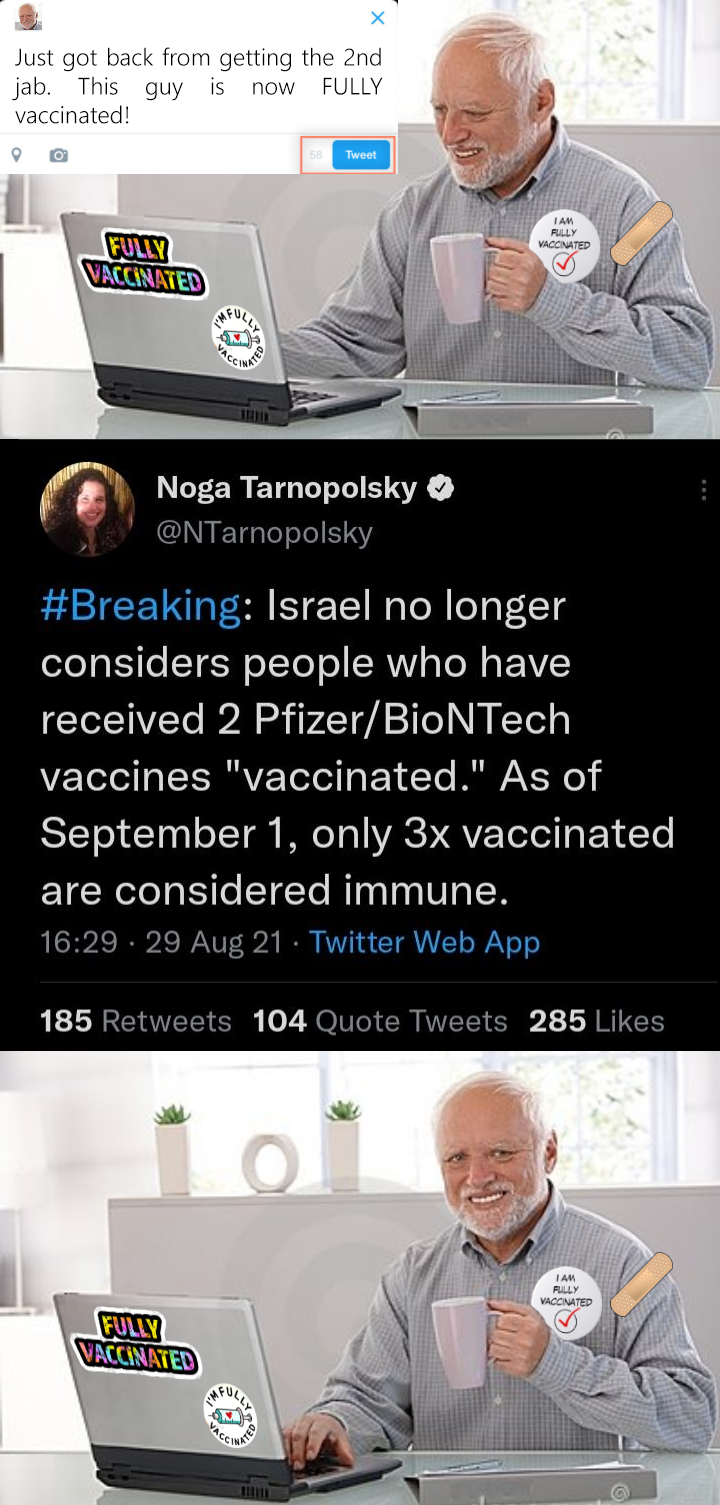Click the small profile avatar in composer
This screenshot has height=1505, width=720.
pos(29,16)
